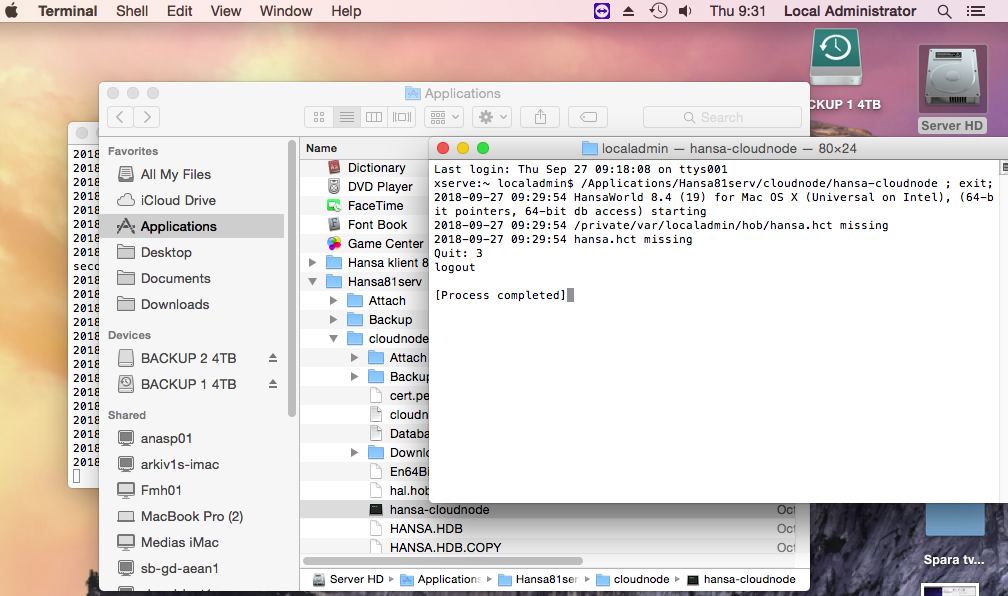Select Applications in Finder sidebar
The image size is (1008, 596).
[x=194, y=226]
